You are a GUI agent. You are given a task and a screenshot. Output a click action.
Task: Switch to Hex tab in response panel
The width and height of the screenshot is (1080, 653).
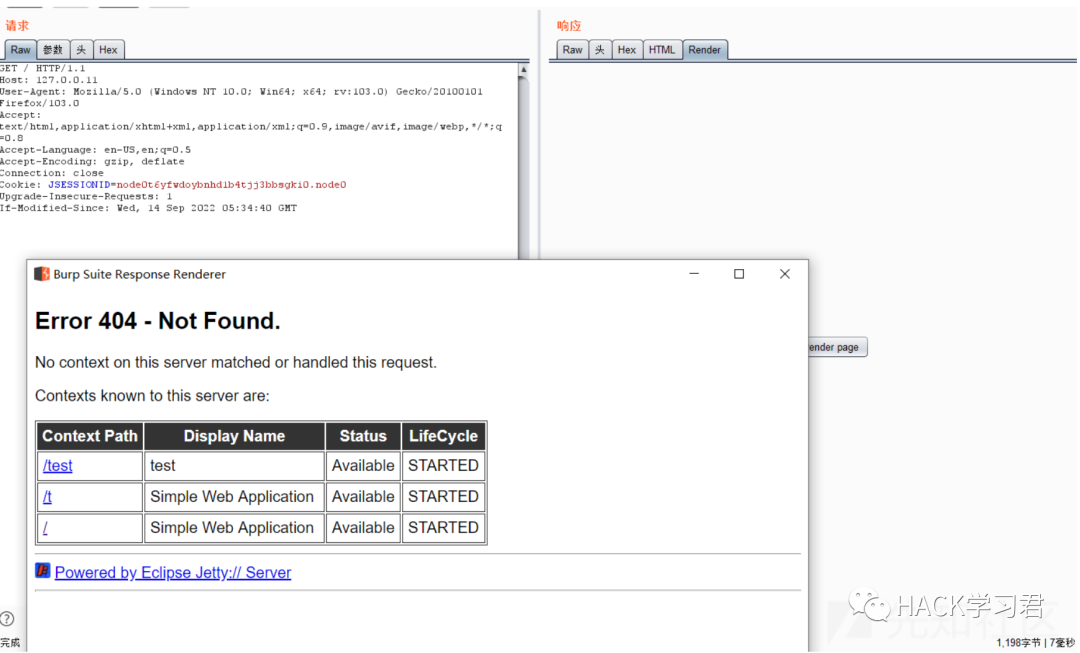pos(627,50)
